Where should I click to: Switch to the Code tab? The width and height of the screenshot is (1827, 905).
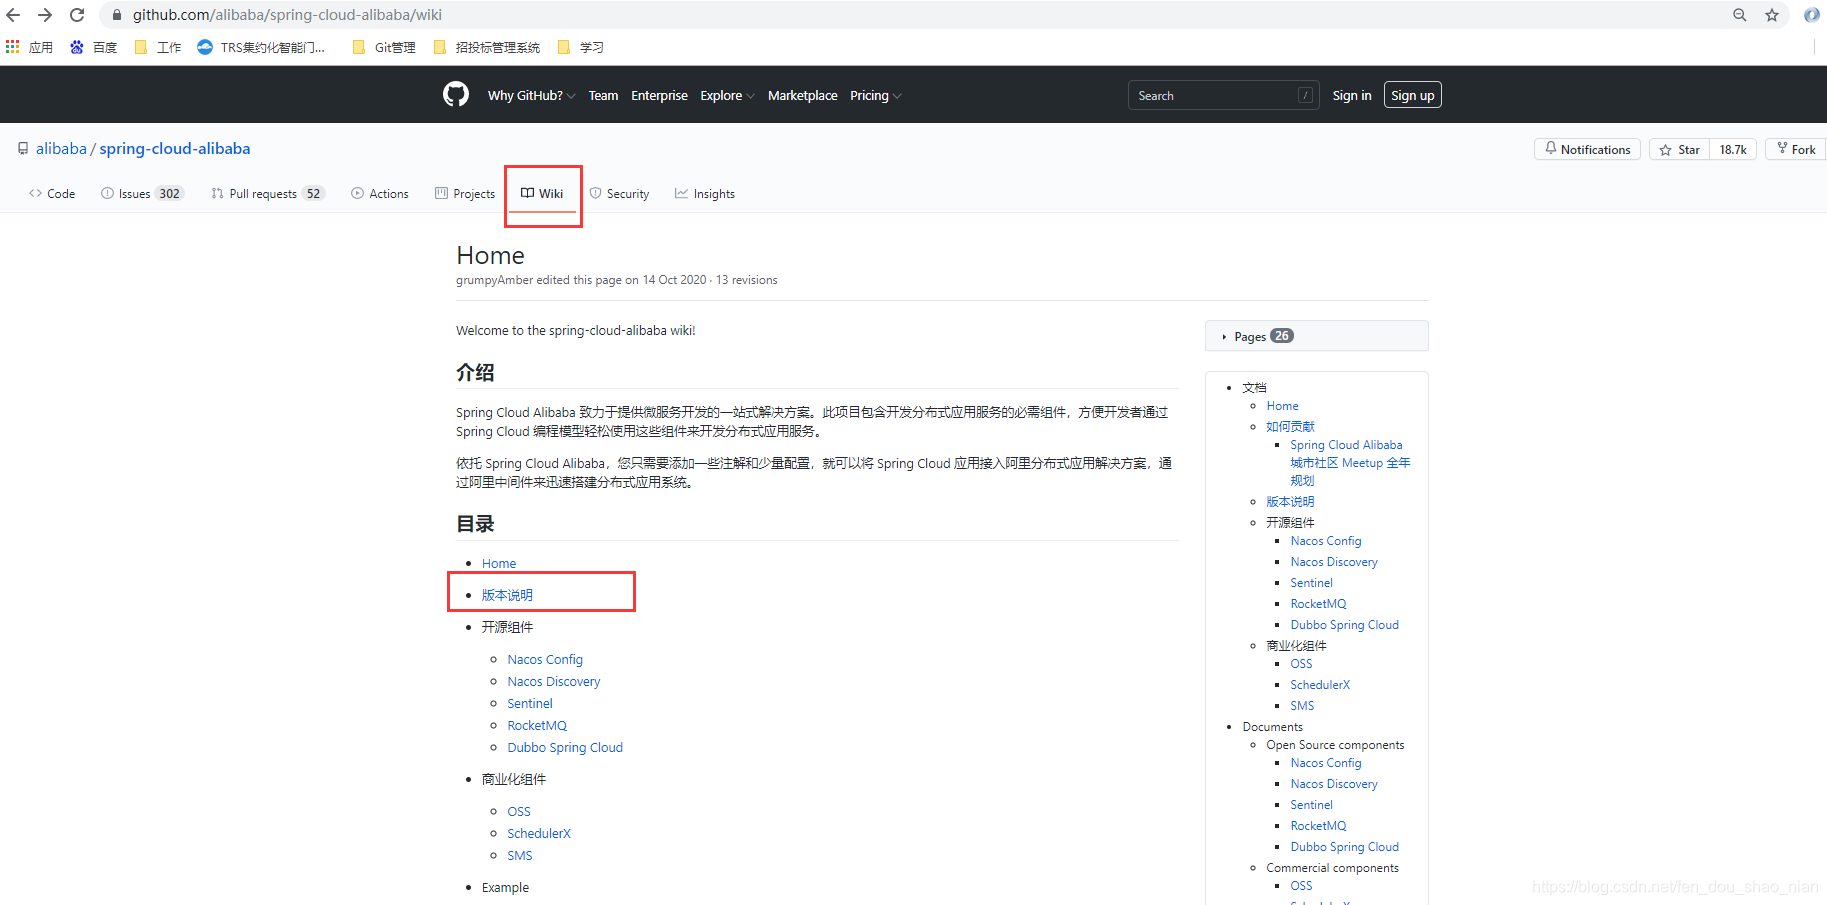[52, 194]
